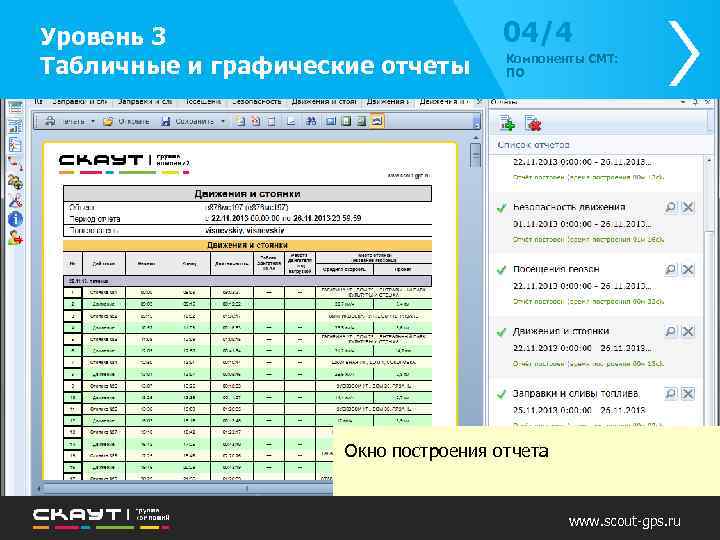Click the report list scrollbar up arrow

[708, 161]
